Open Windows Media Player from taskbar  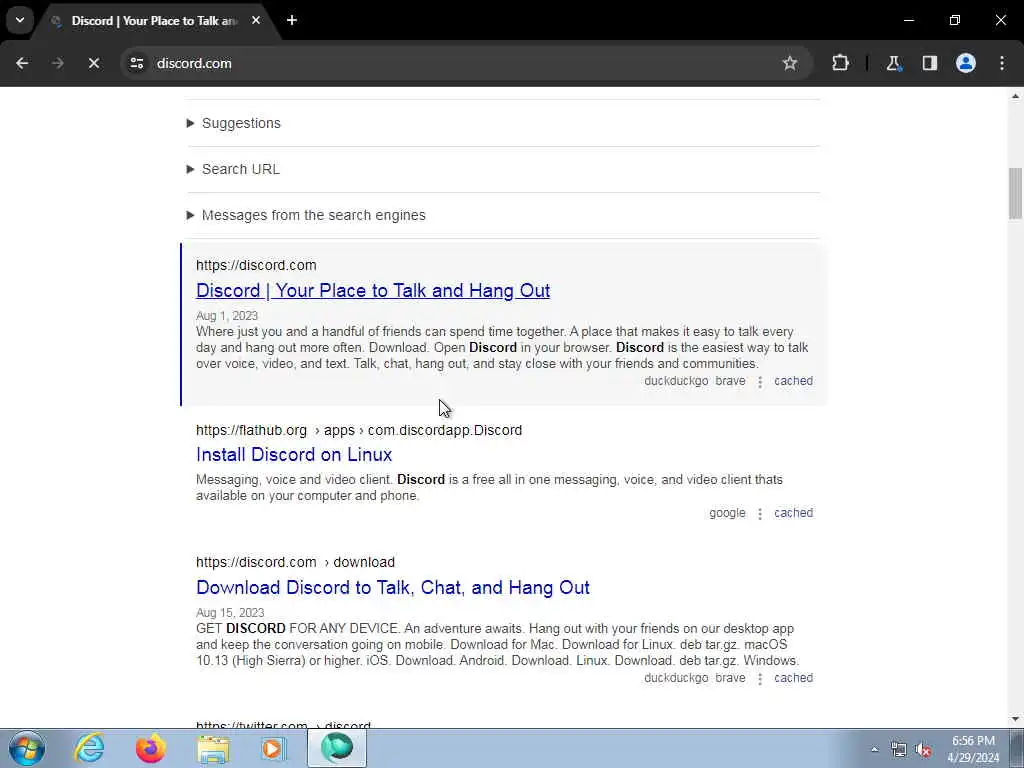274,748
